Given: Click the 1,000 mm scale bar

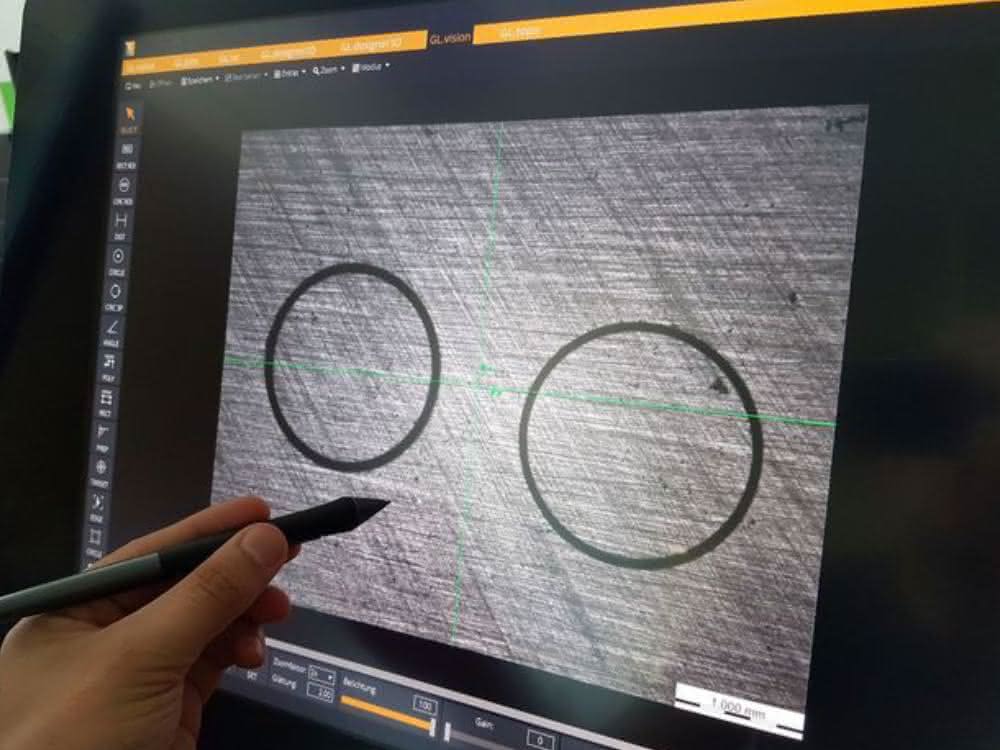Looking at the screenshot, I should pyautogui.click(x=739, y=710).
